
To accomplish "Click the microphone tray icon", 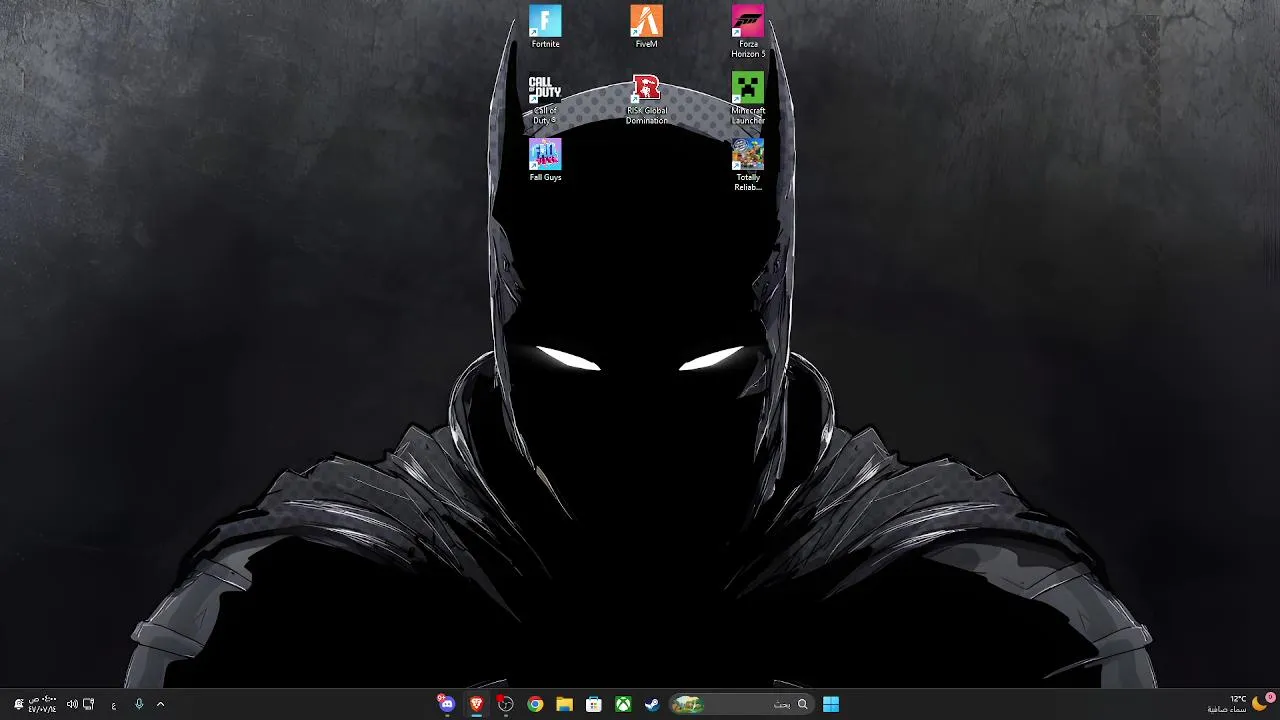I will pos(139,704).
